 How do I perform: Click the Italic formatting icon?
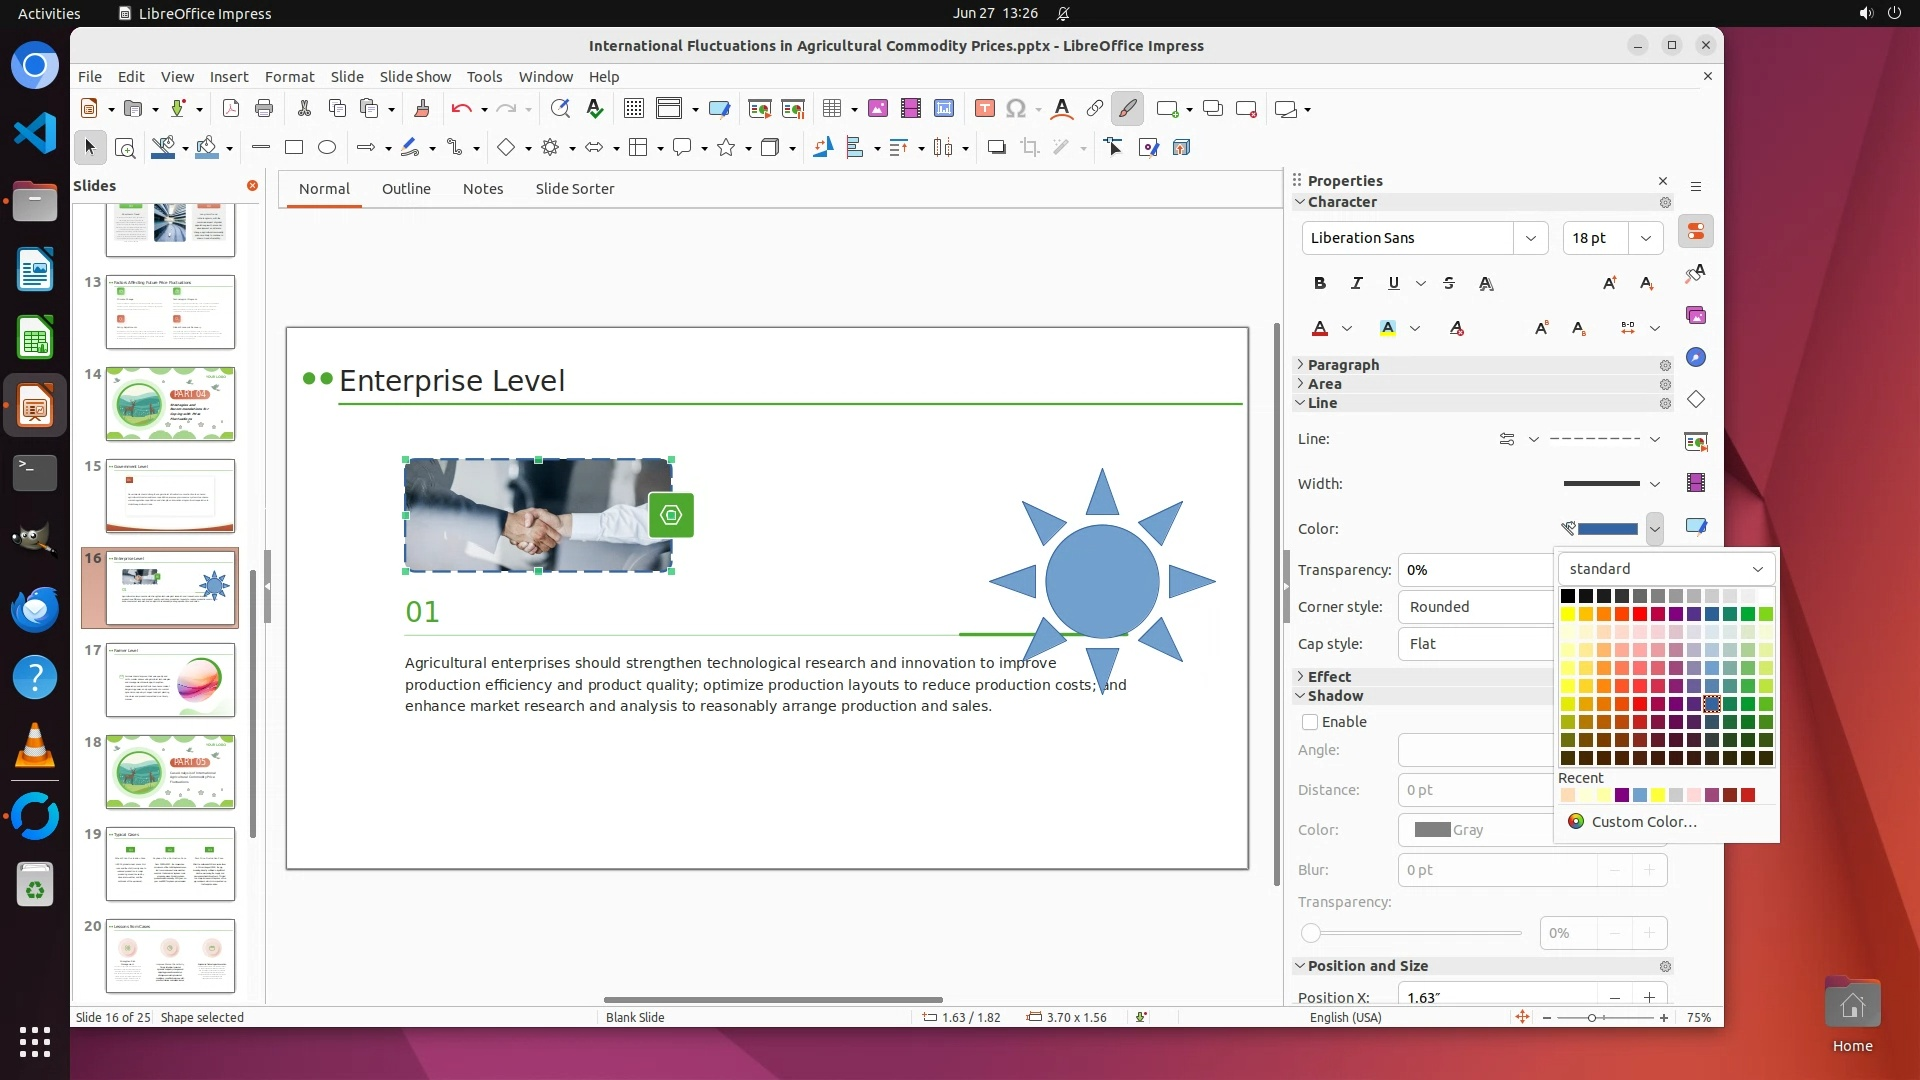1356,283
